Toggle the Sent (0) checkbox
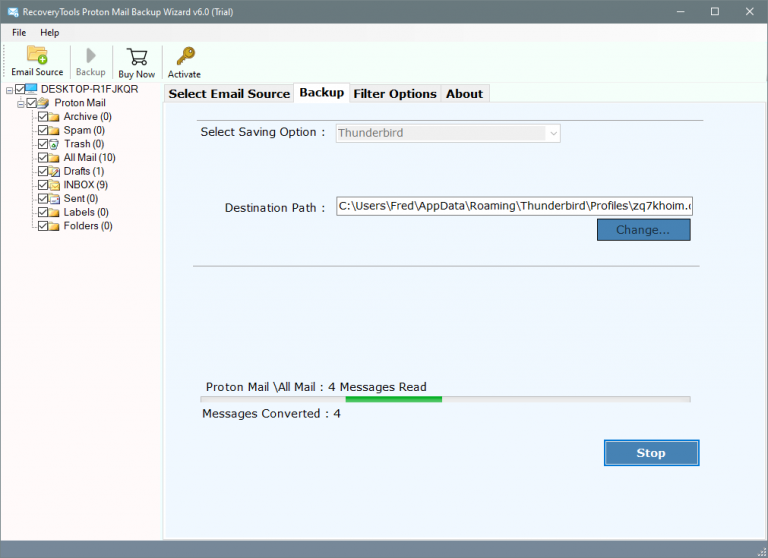Image resolution: width=768 pixels, height=558 pixels. point(43,199)
